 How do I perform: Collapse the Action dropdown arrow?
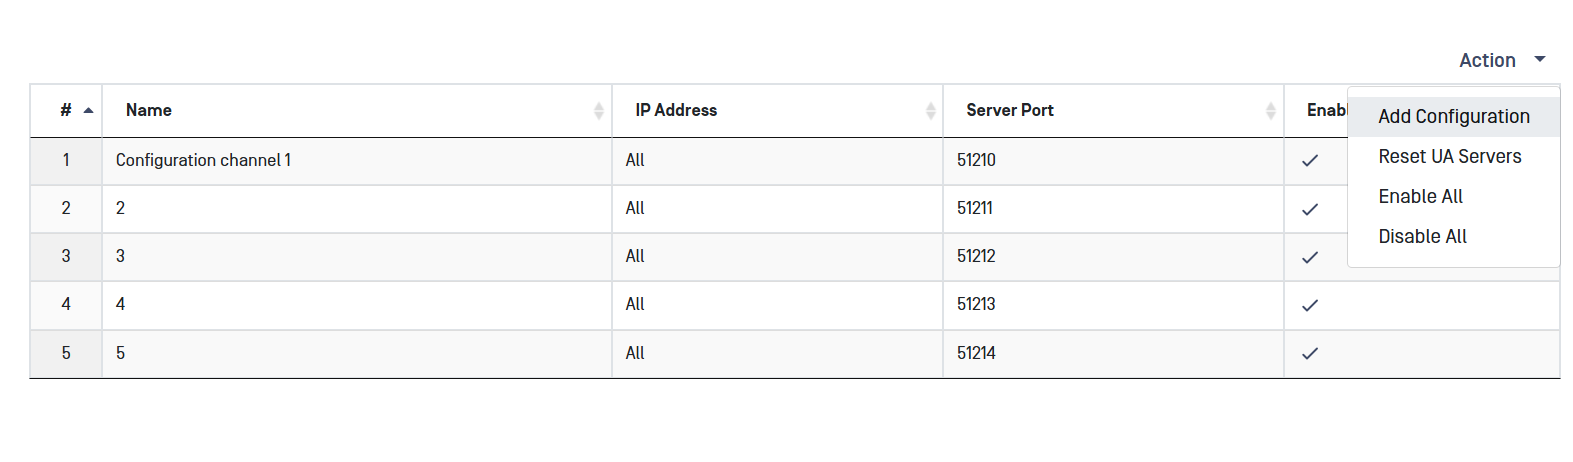click(1540, 60)
